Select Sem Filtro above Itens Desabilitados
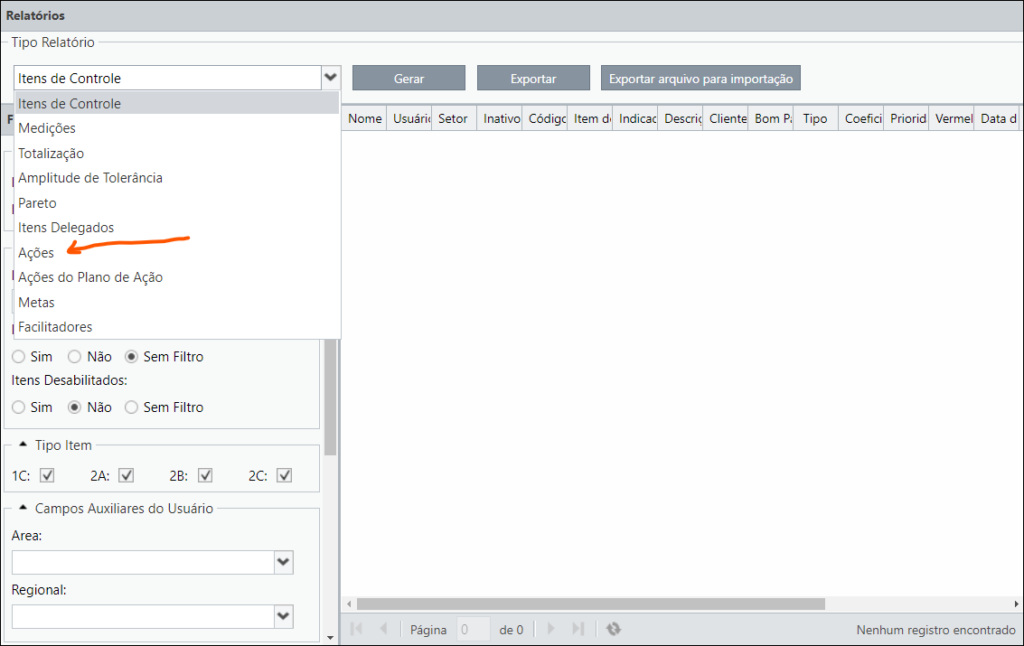The width and height of the screenshot is (1024, 646). [x=131, y=357]
